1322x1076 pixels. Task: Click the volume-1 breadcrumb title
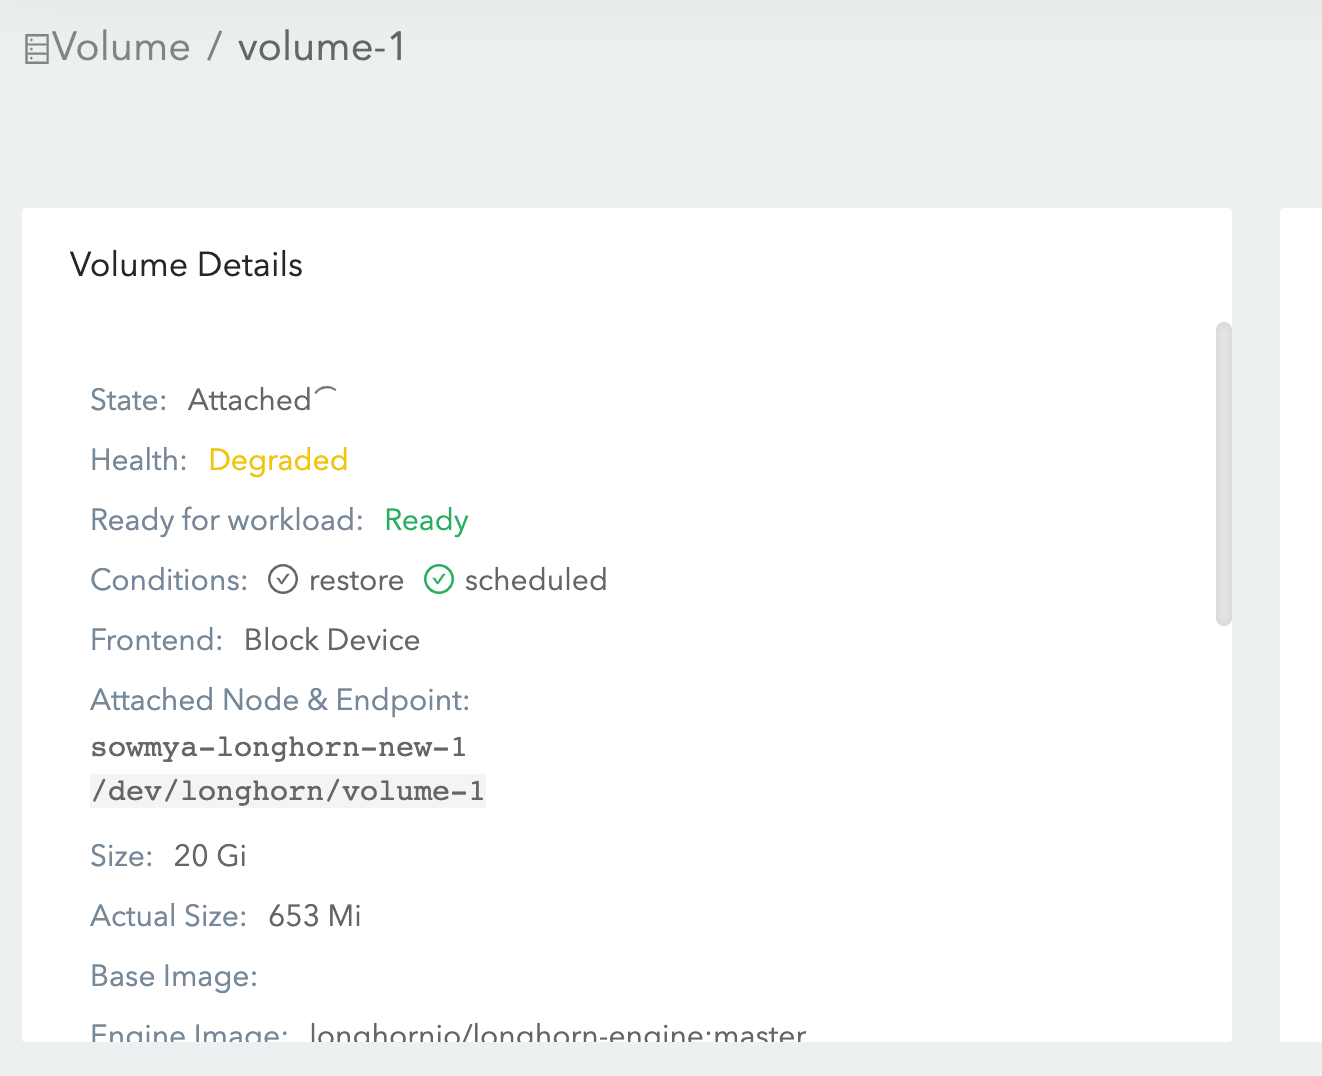(x=321, y=47)
